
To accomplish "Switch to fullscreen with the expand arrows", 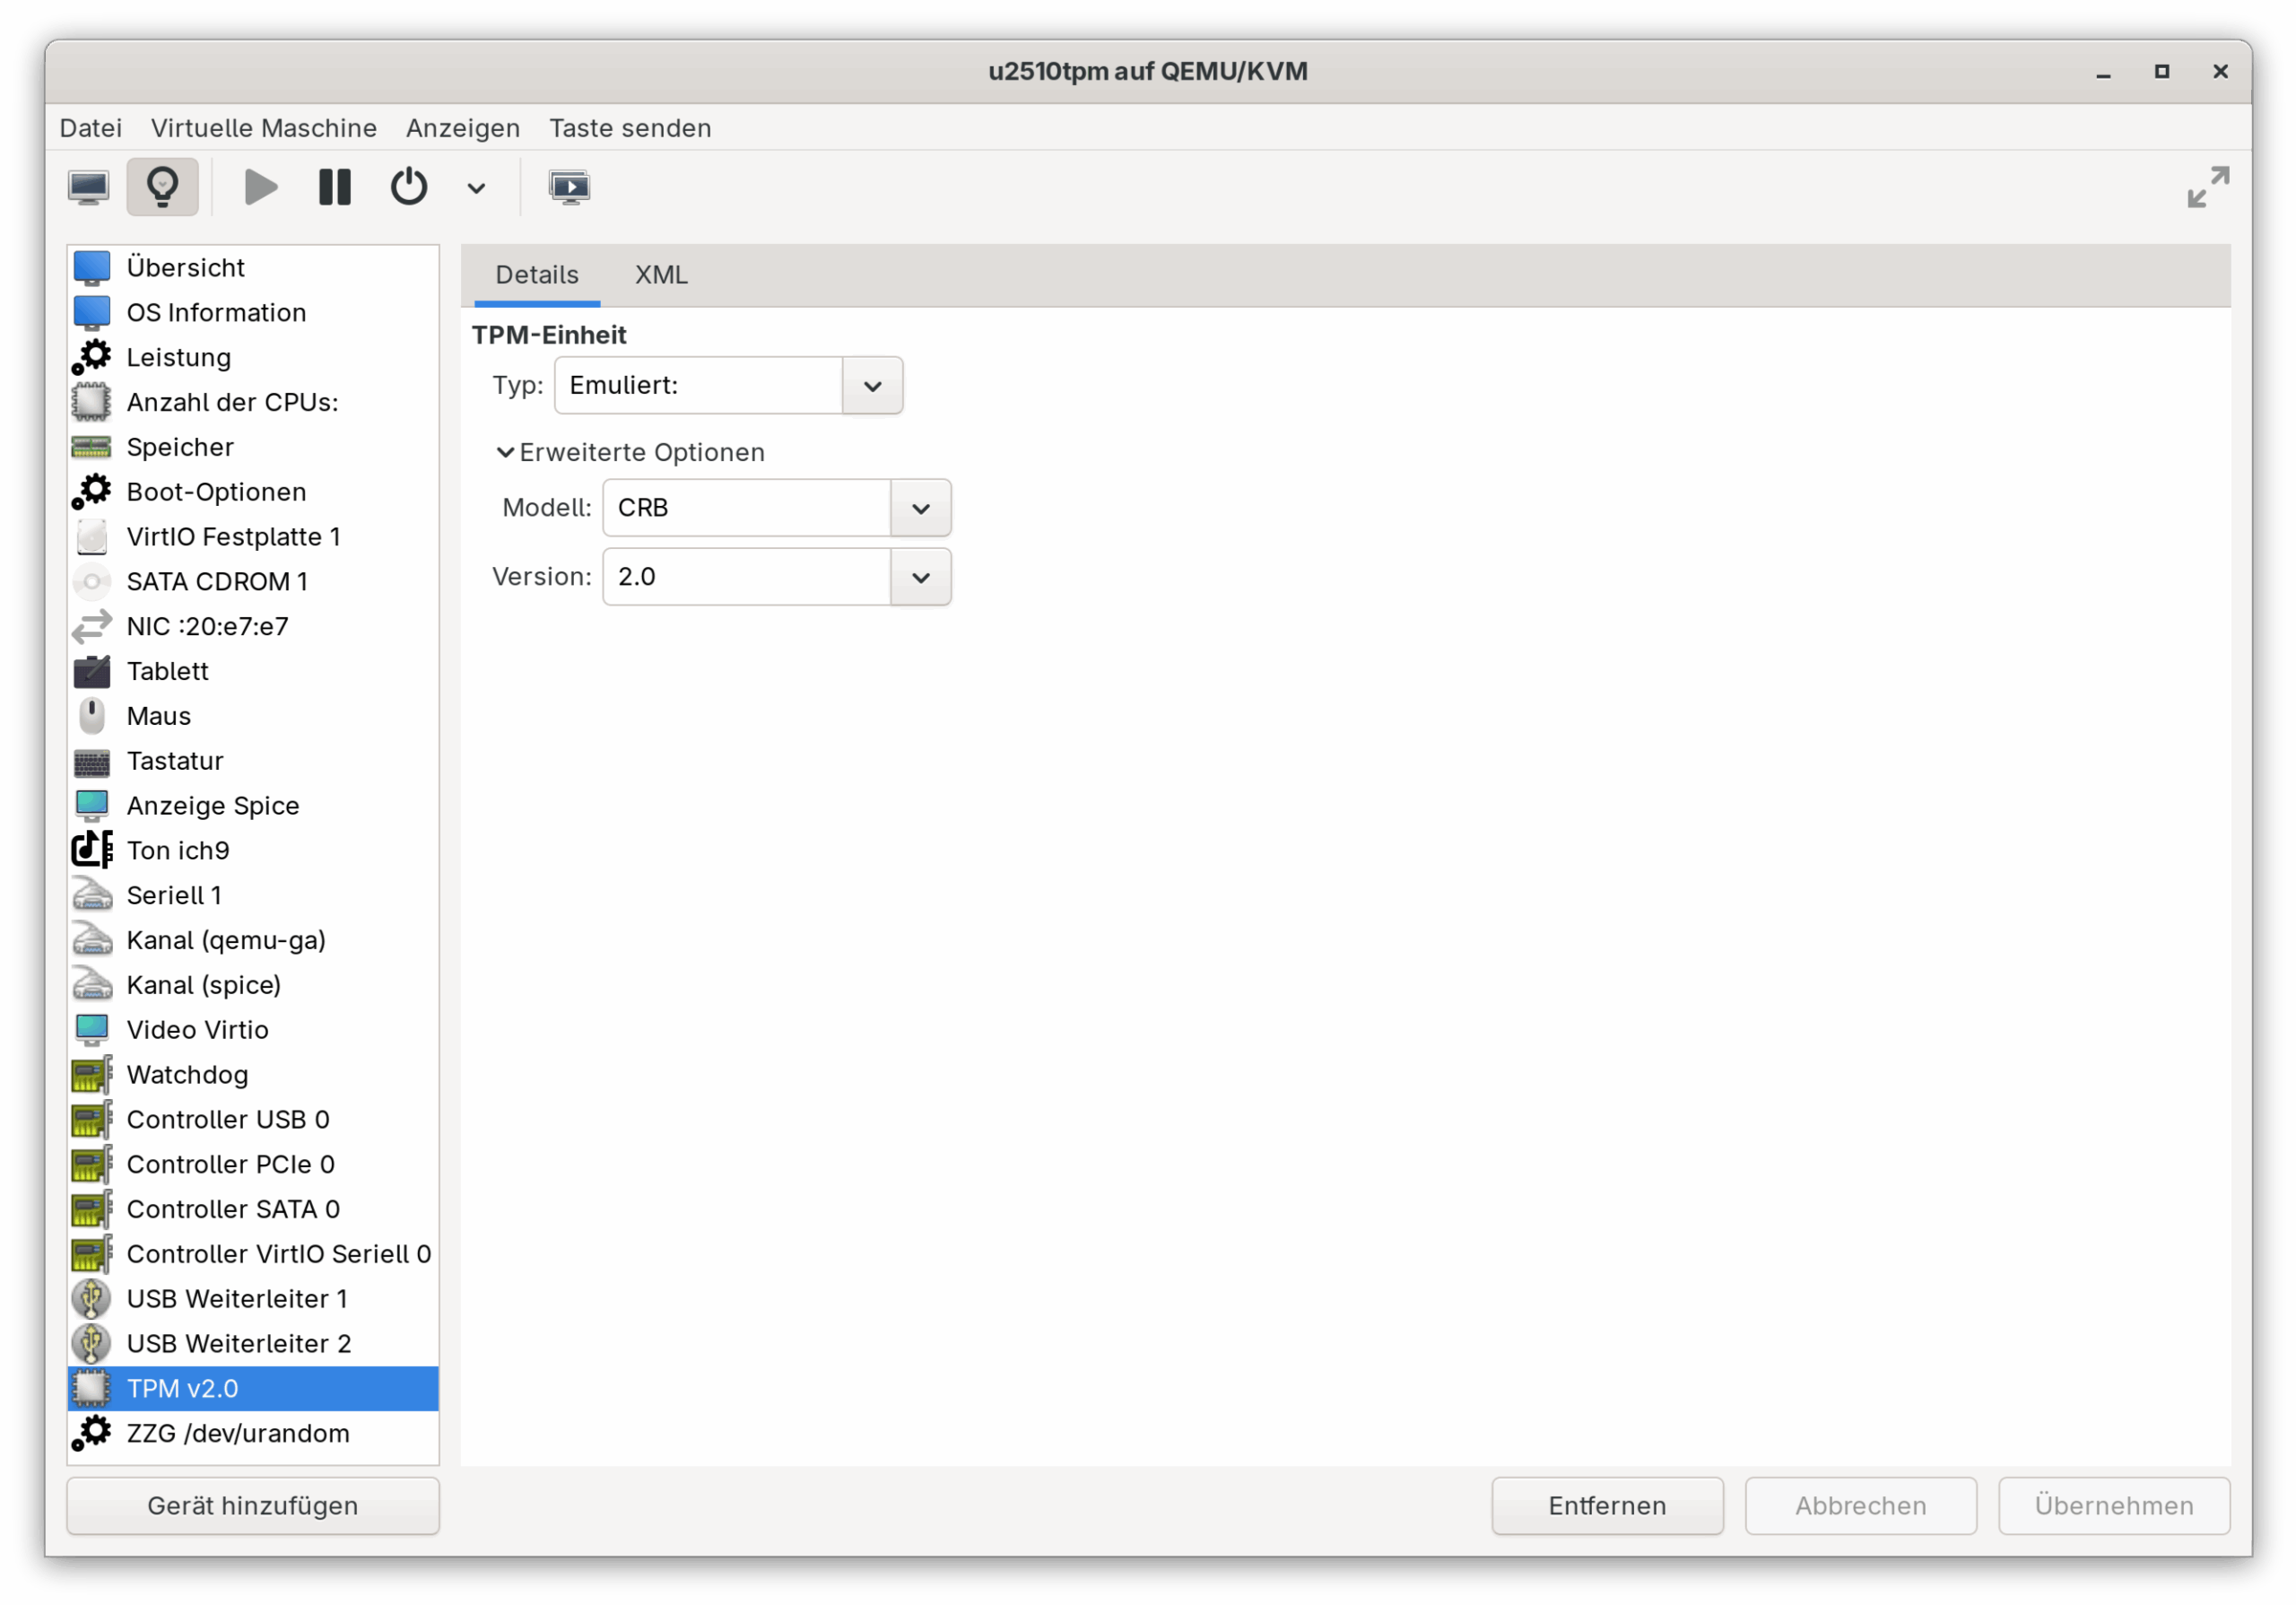I will point(2207,187).
